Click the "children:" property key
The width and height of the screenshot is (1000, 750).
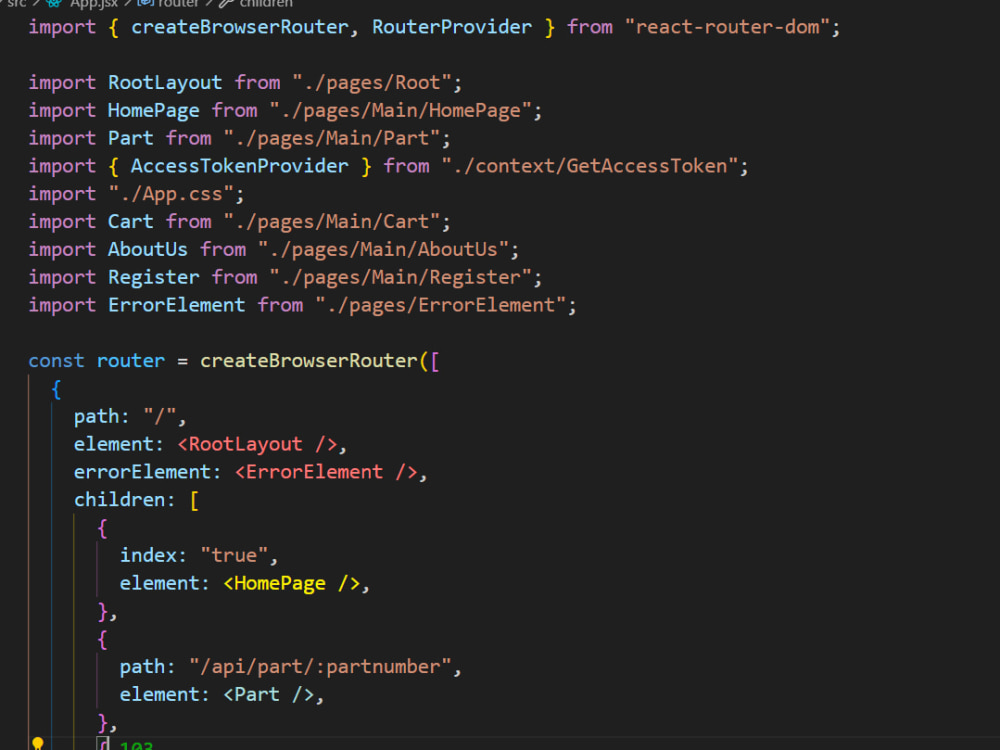124,499
